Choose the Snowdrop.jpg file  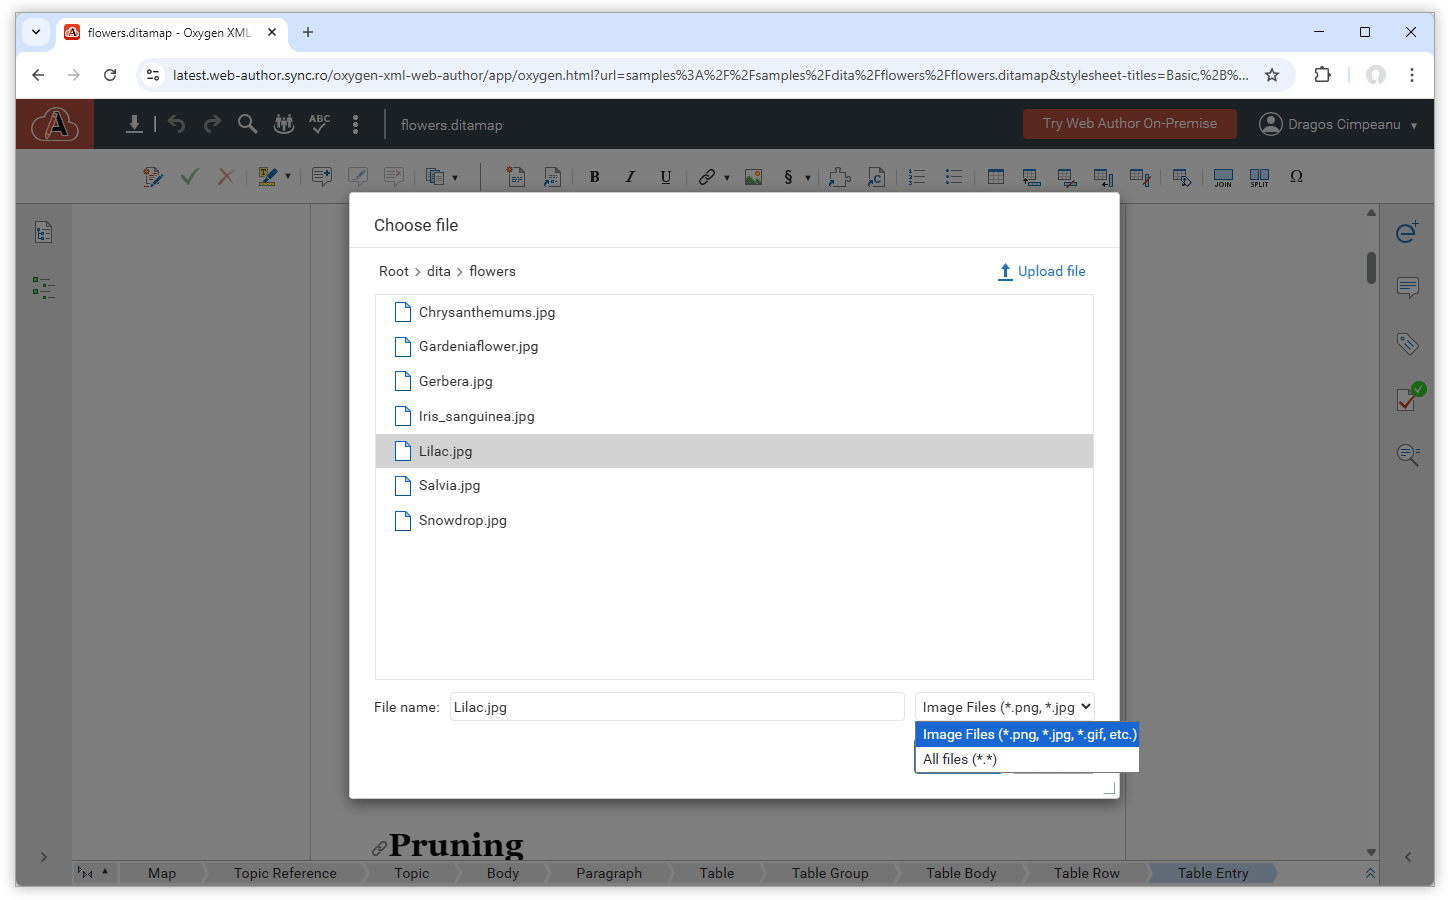tap(462, 520)
